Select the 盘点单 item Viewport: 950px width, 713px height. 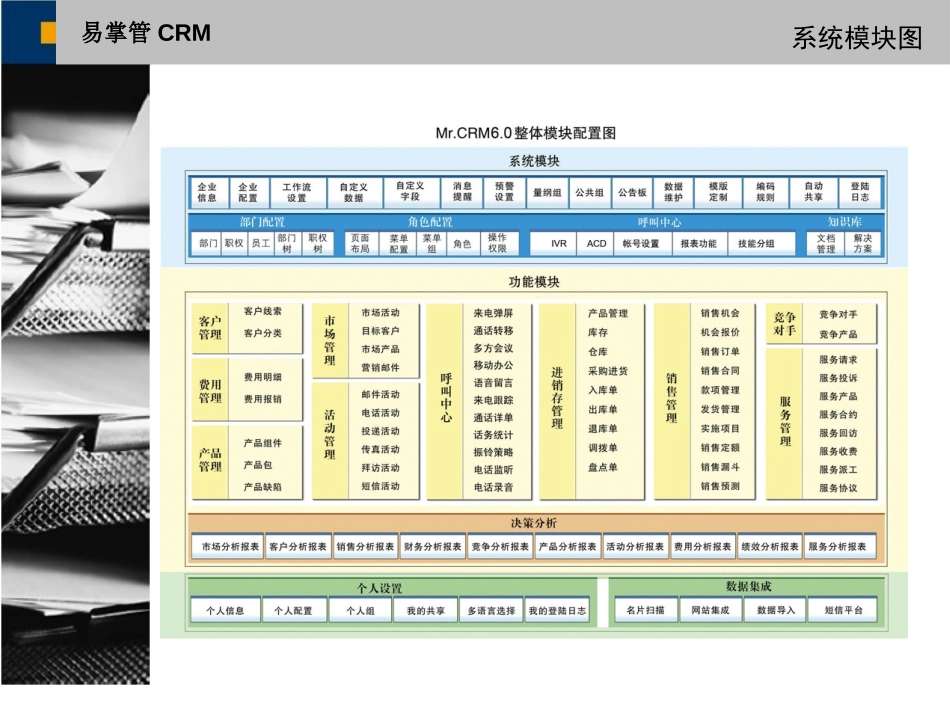point(603,467)
